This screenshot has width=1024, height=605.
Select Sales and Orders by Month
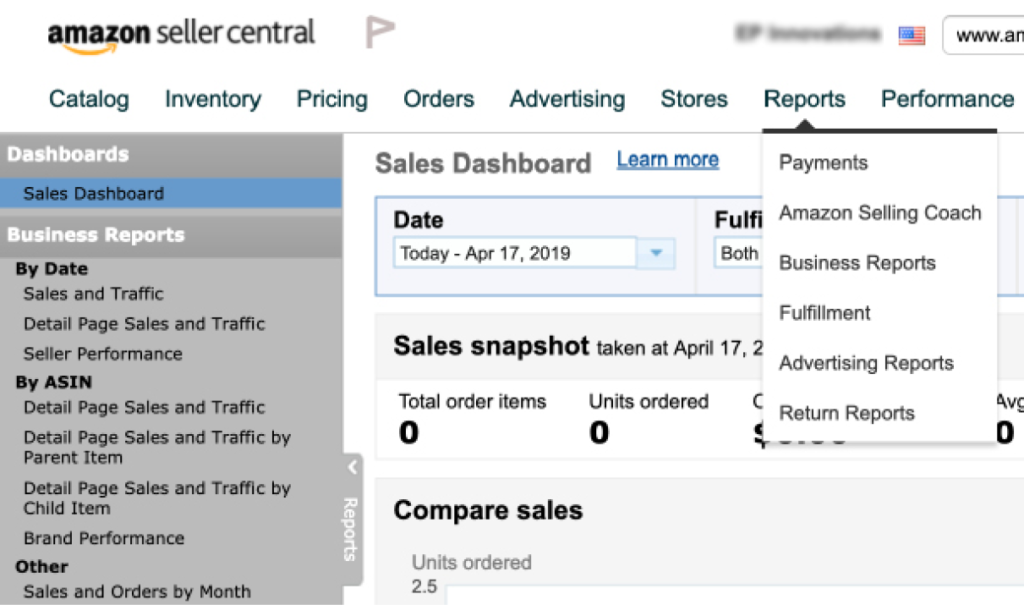click(138, 591)
